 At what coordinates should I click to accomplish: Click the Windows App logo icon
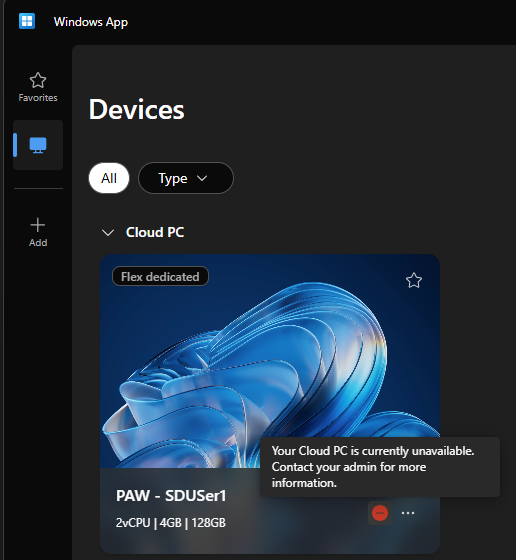27,21
